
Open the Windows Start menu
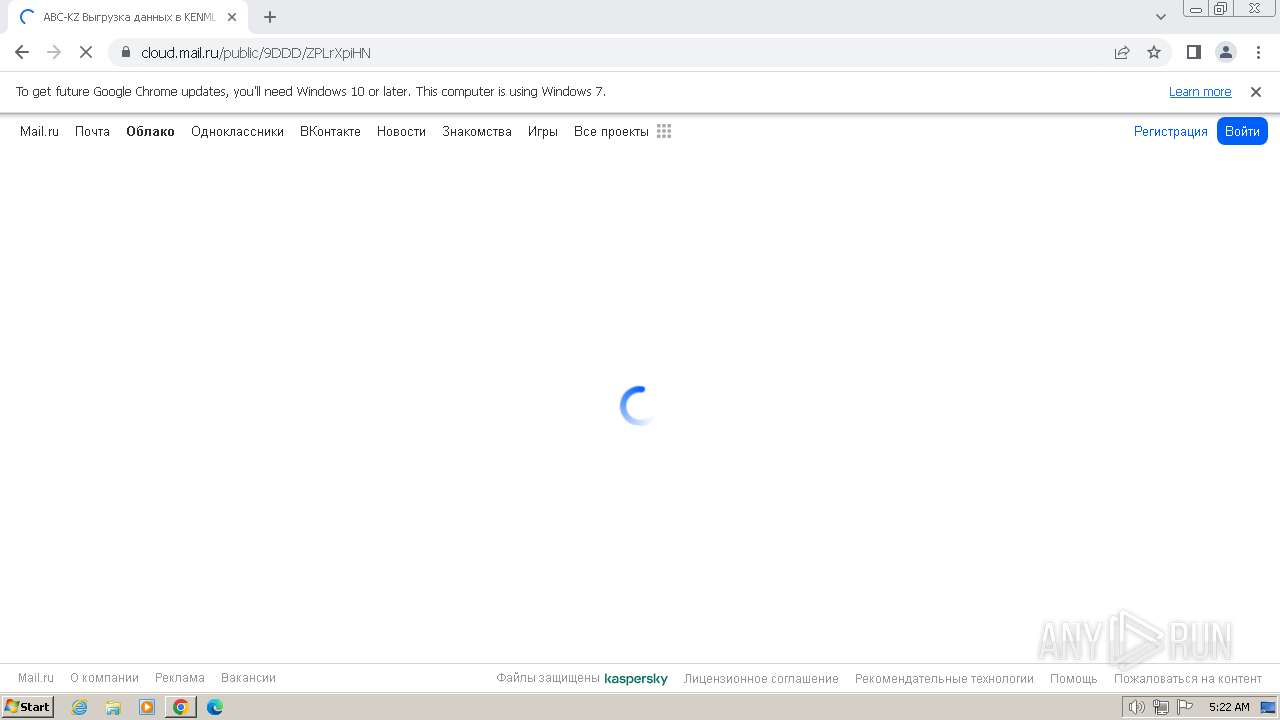[x=28, y=707]
